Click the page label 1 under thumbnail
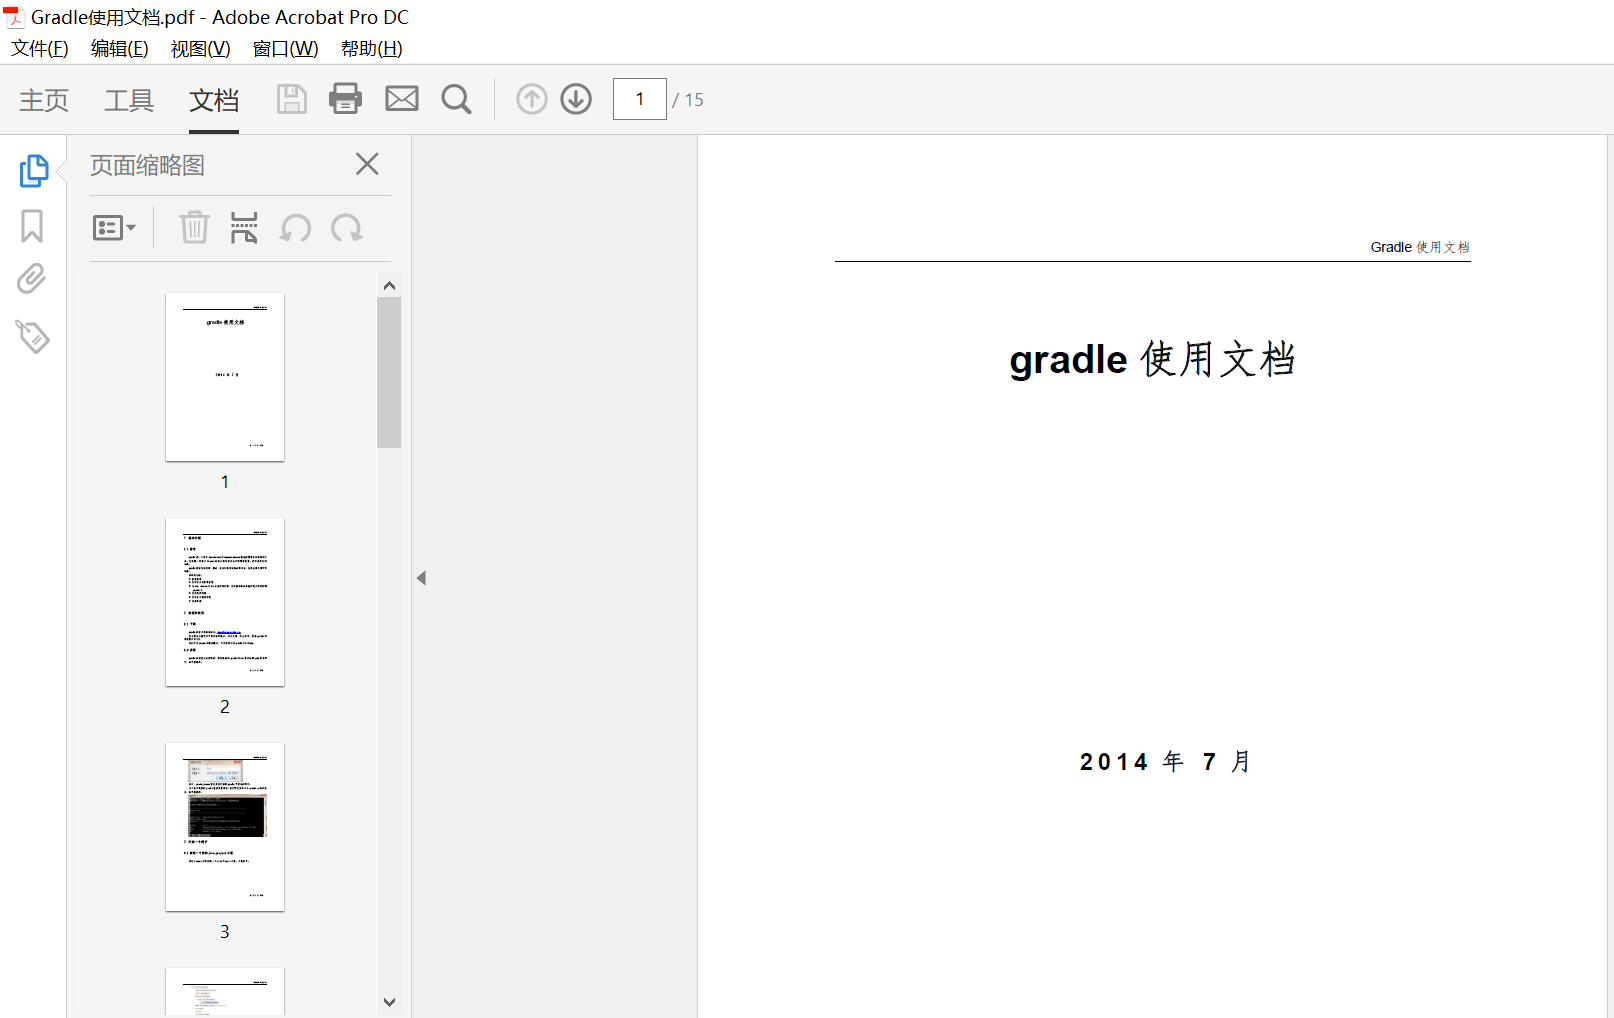This screenshot has height=1018, width=1614. (225, 482)
